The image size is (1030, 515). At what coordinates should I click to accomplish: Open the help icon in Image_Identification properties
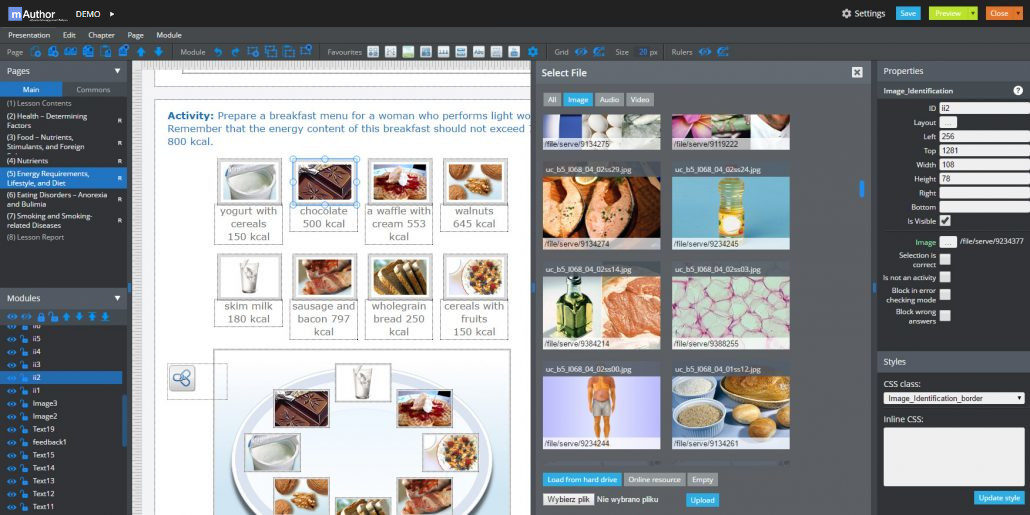[1018, 91]
